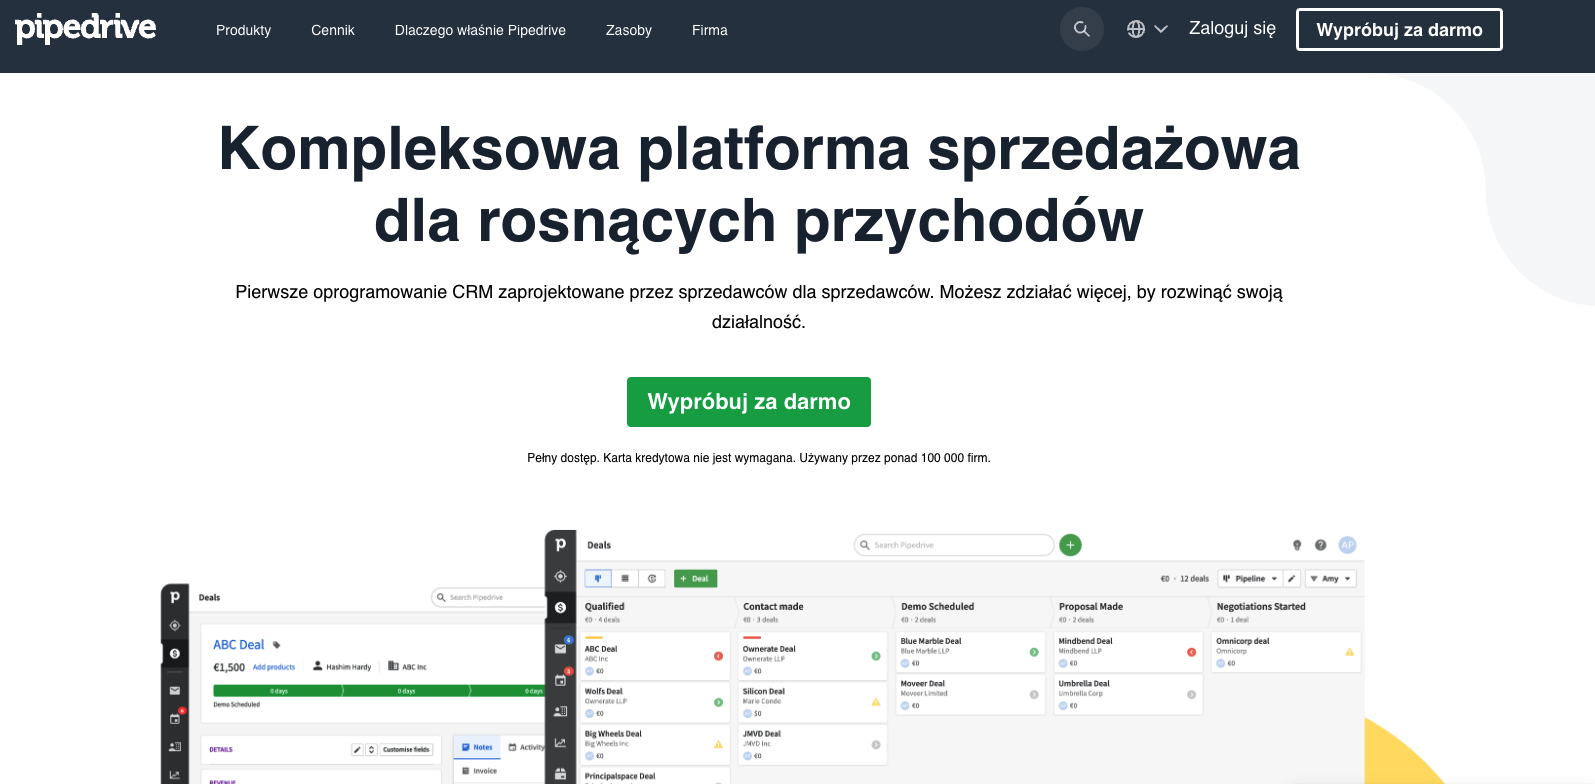Image resolution: width=1595 pixels, height=784 pixels.
Task: Click up-down chevrons button in DETAILS section
Action: (x=371, y=749)
